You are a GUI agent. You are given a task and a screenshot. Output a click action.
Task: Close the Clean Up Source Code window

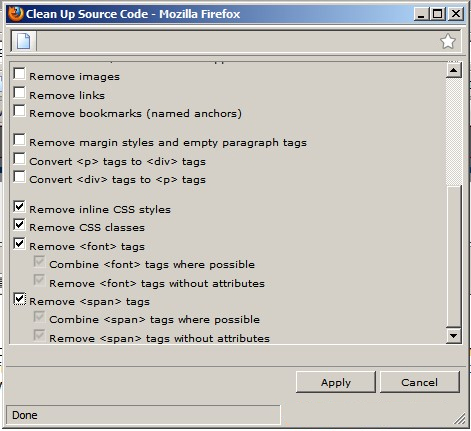455,14
